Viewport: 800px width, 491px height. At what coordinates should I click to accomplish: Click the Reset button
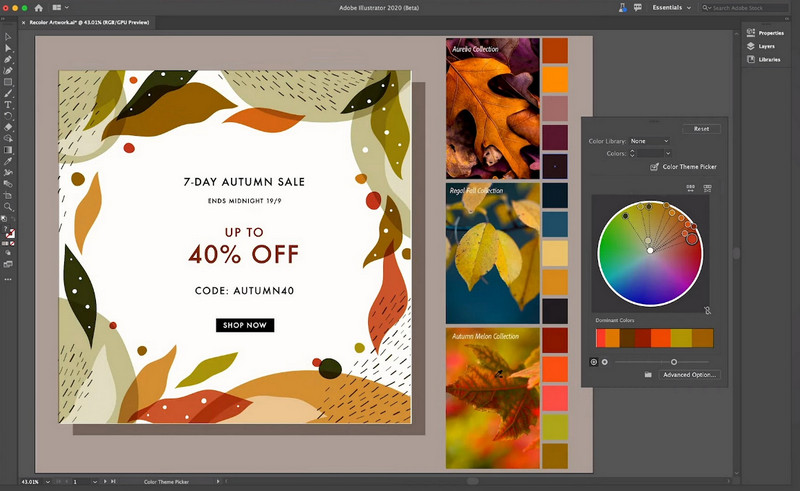(x=701, y=129)
